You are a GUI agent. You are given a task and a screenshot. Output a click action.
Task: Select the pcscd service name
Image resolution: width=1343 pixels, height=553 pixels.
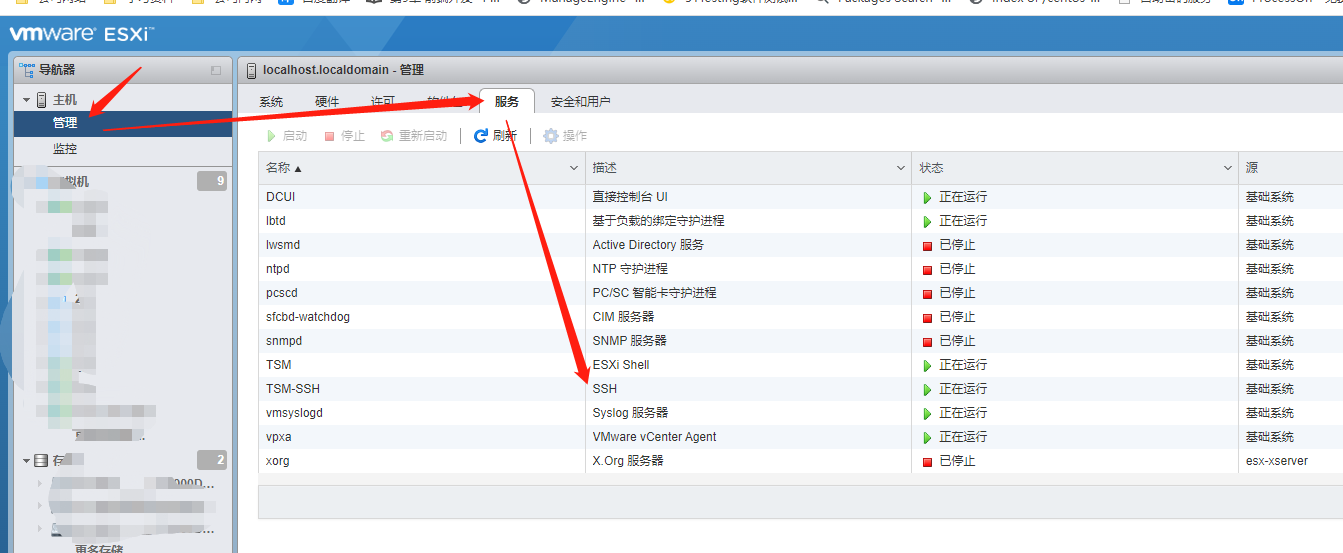pos(281,293)
